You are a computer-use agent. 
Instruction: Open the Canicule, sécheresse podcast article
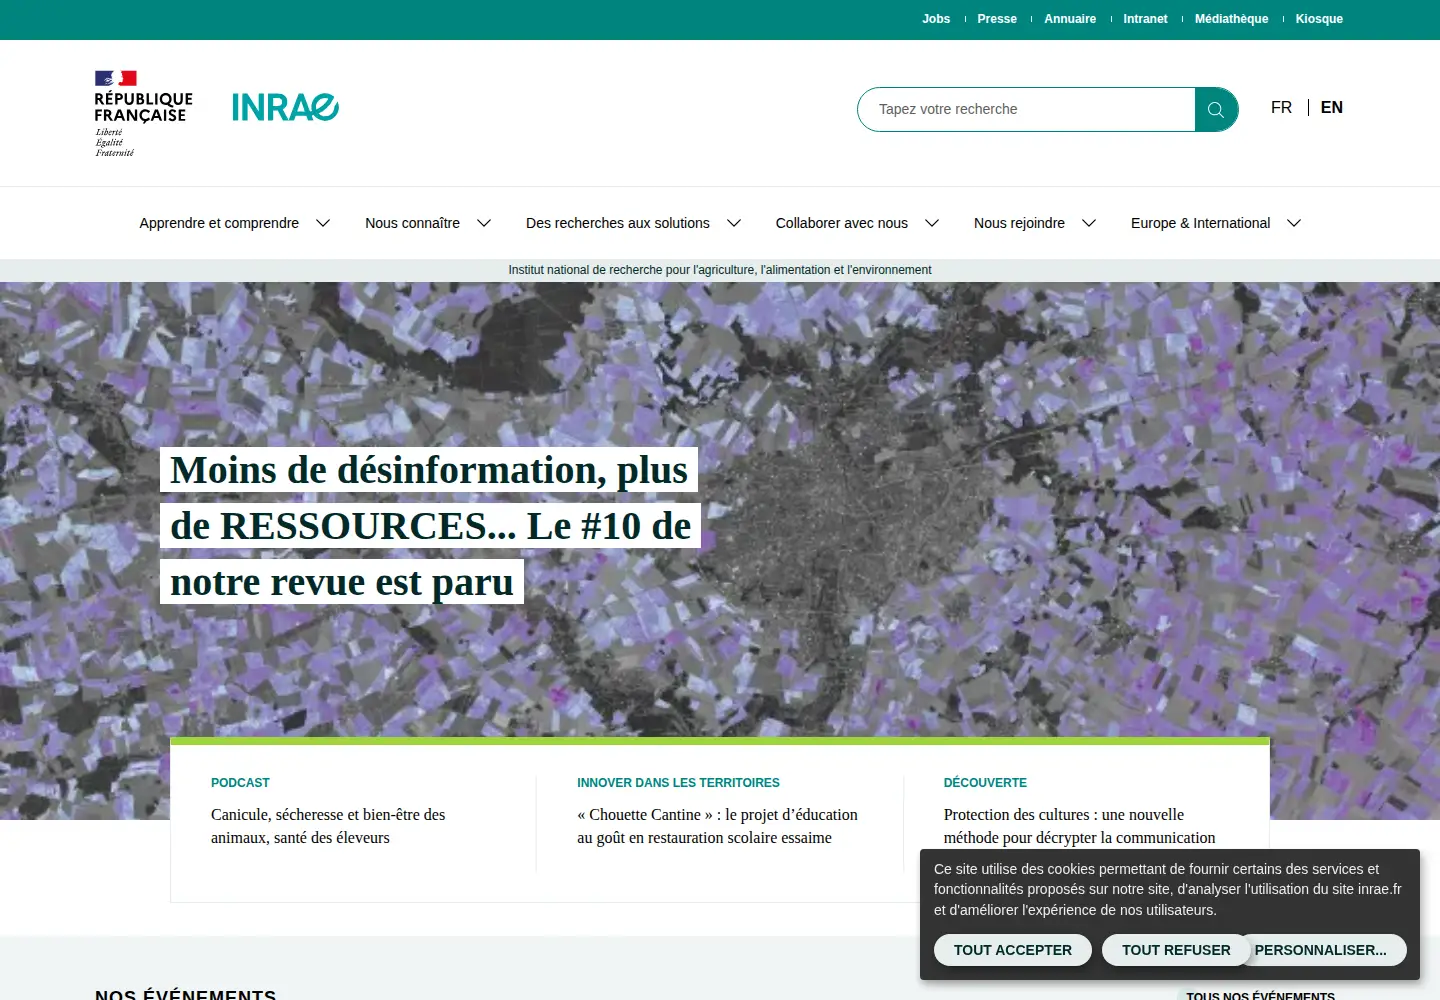point(328,826)
